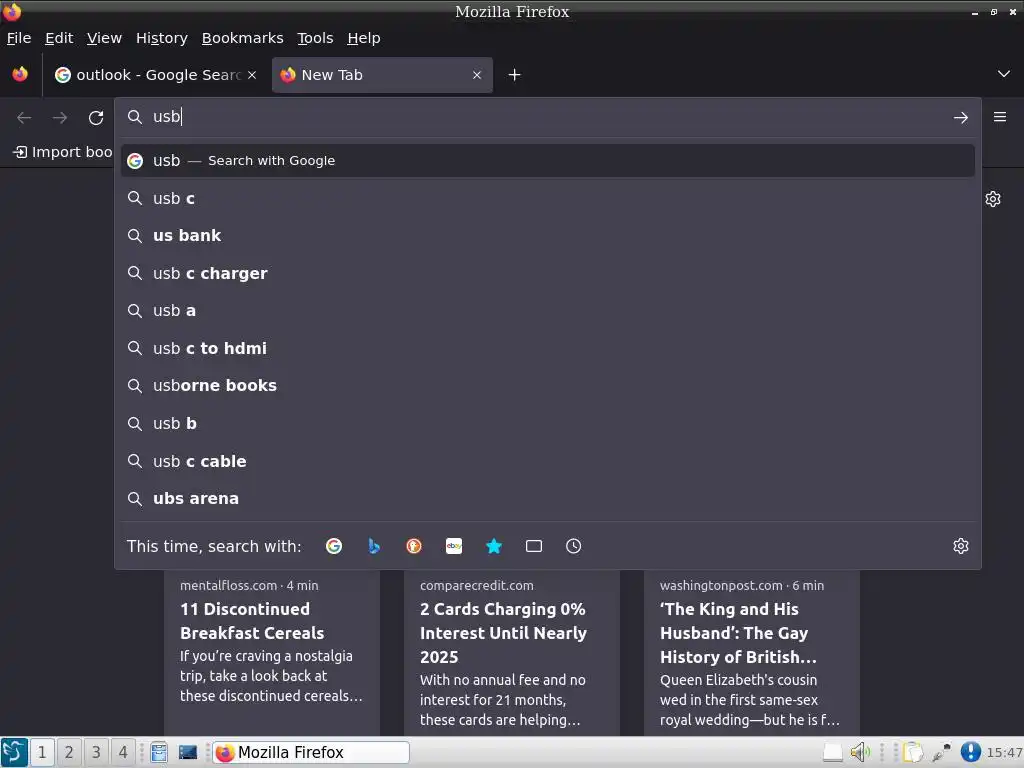Select 'usb — Search with Google' suggestion

pyautogui.click(x=547, y=161)
